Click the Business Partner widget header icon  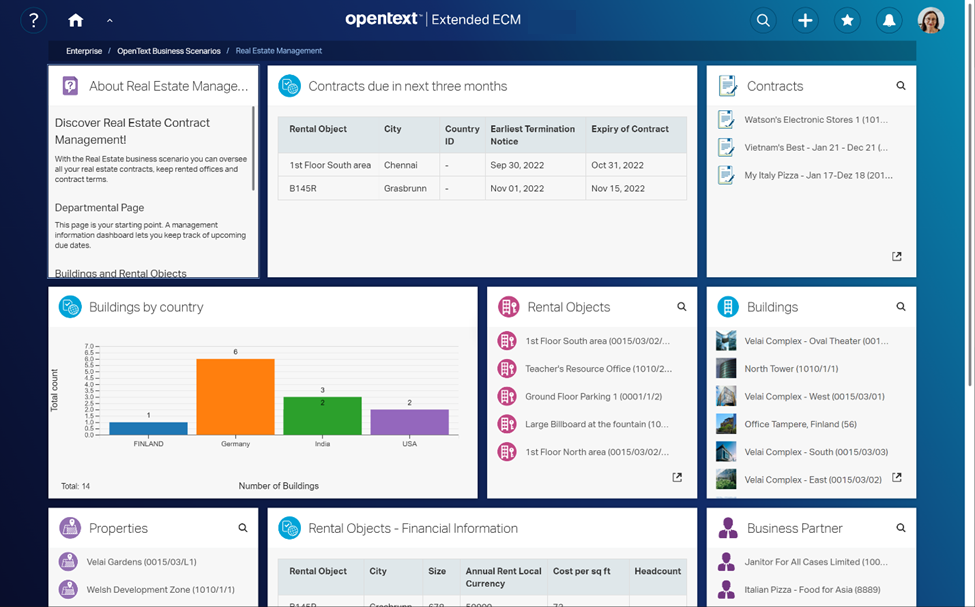tap(728, 527)
